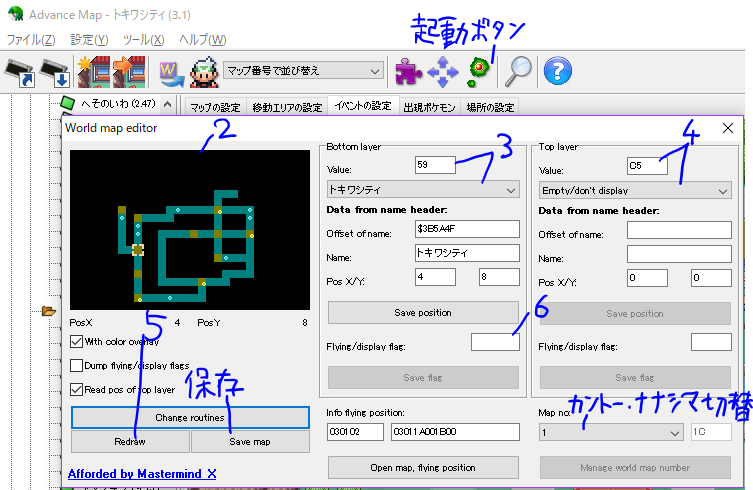Open the マップ番号で並び替え sort dropdown
The image size is (753, 490).
[x=304, y=71]
